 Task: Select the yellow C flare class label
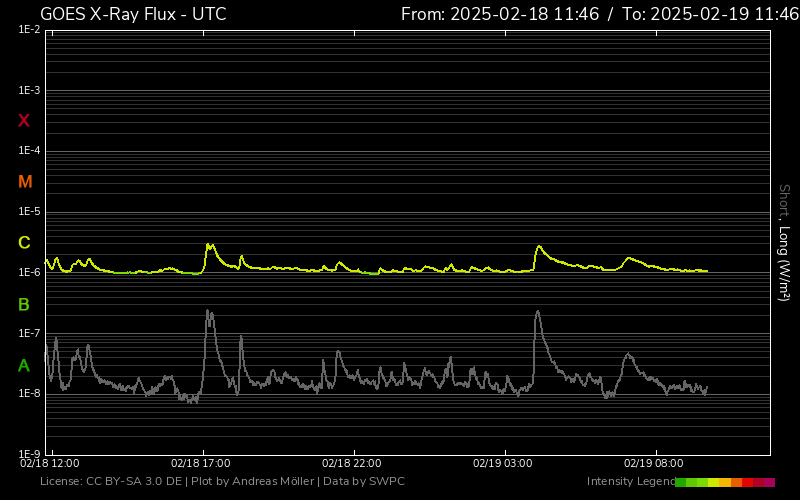coord(24,243)
